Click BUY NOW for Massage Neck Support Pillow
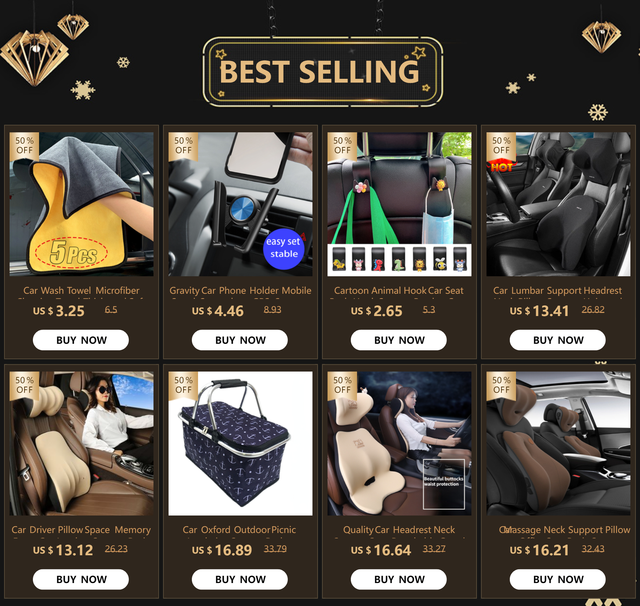This screenshot has width=640, height=606. coord(558,579)
